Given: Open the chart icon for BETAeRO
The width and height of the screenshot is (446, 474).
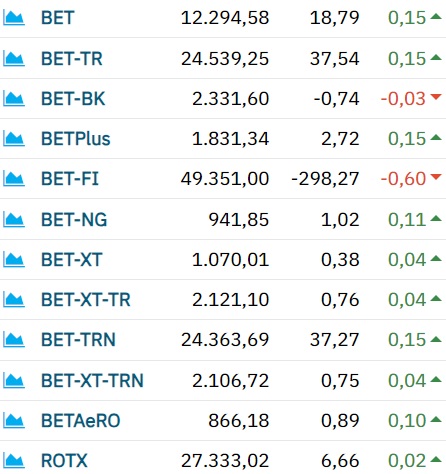Looking at the screenshot, I should [14, 421].
